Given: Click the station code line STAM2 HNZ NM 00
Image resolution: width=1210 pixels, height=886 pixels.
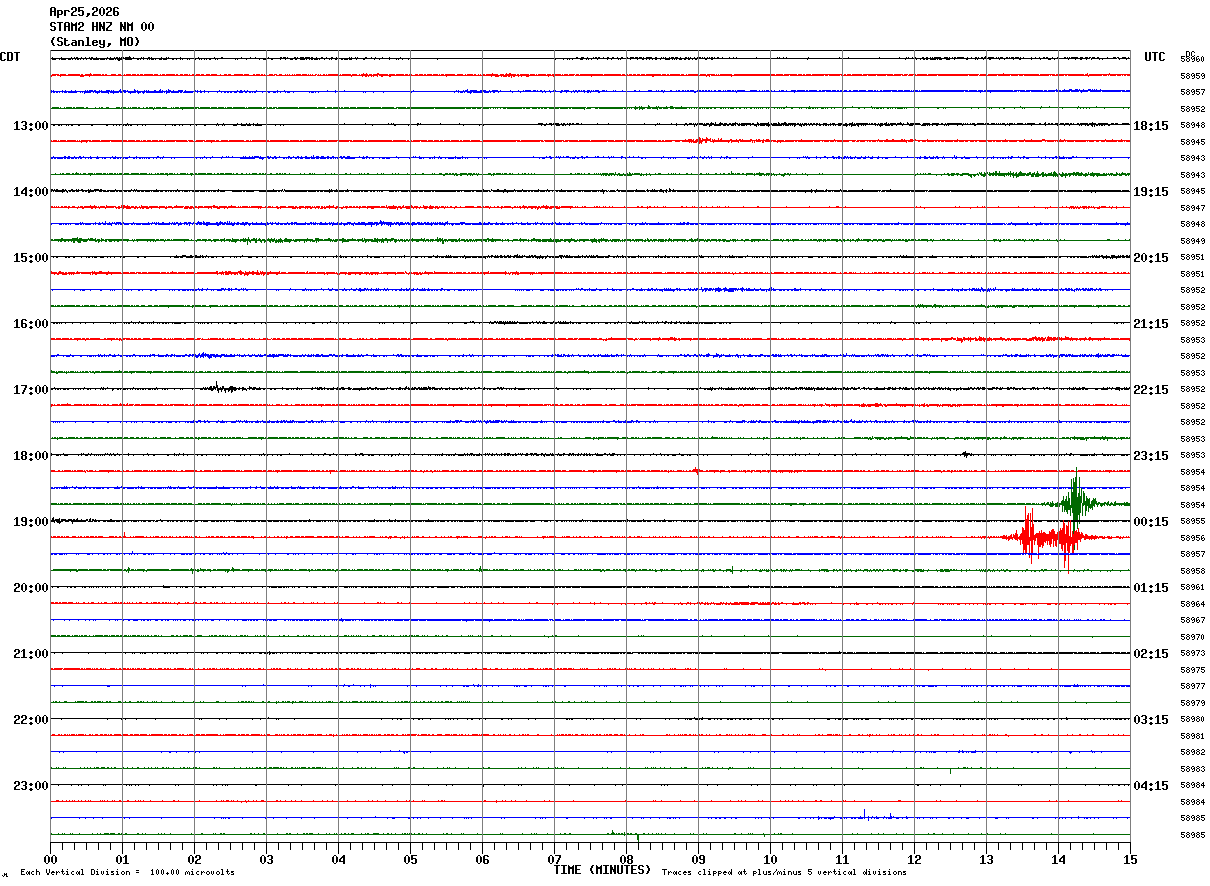Looking at the screenshot, I should (x=102, y=27).
